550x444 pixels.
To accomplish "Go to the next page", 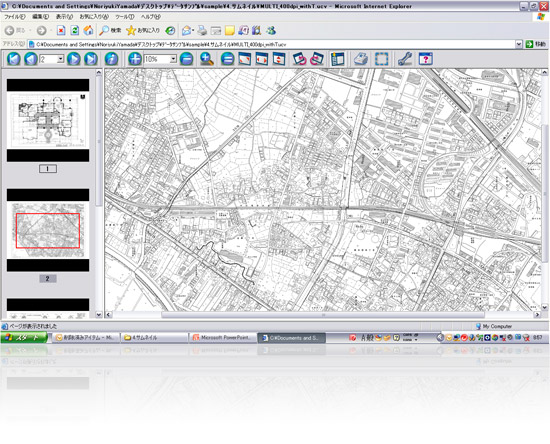I will click(x=74, y=59).
